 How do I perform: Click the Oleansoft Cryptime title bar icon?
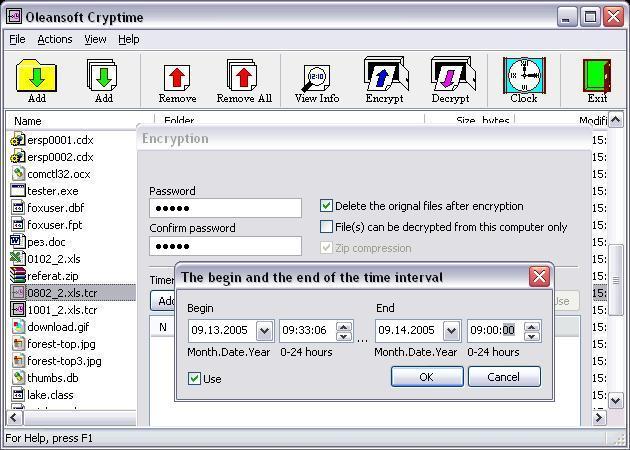[14, 16]
